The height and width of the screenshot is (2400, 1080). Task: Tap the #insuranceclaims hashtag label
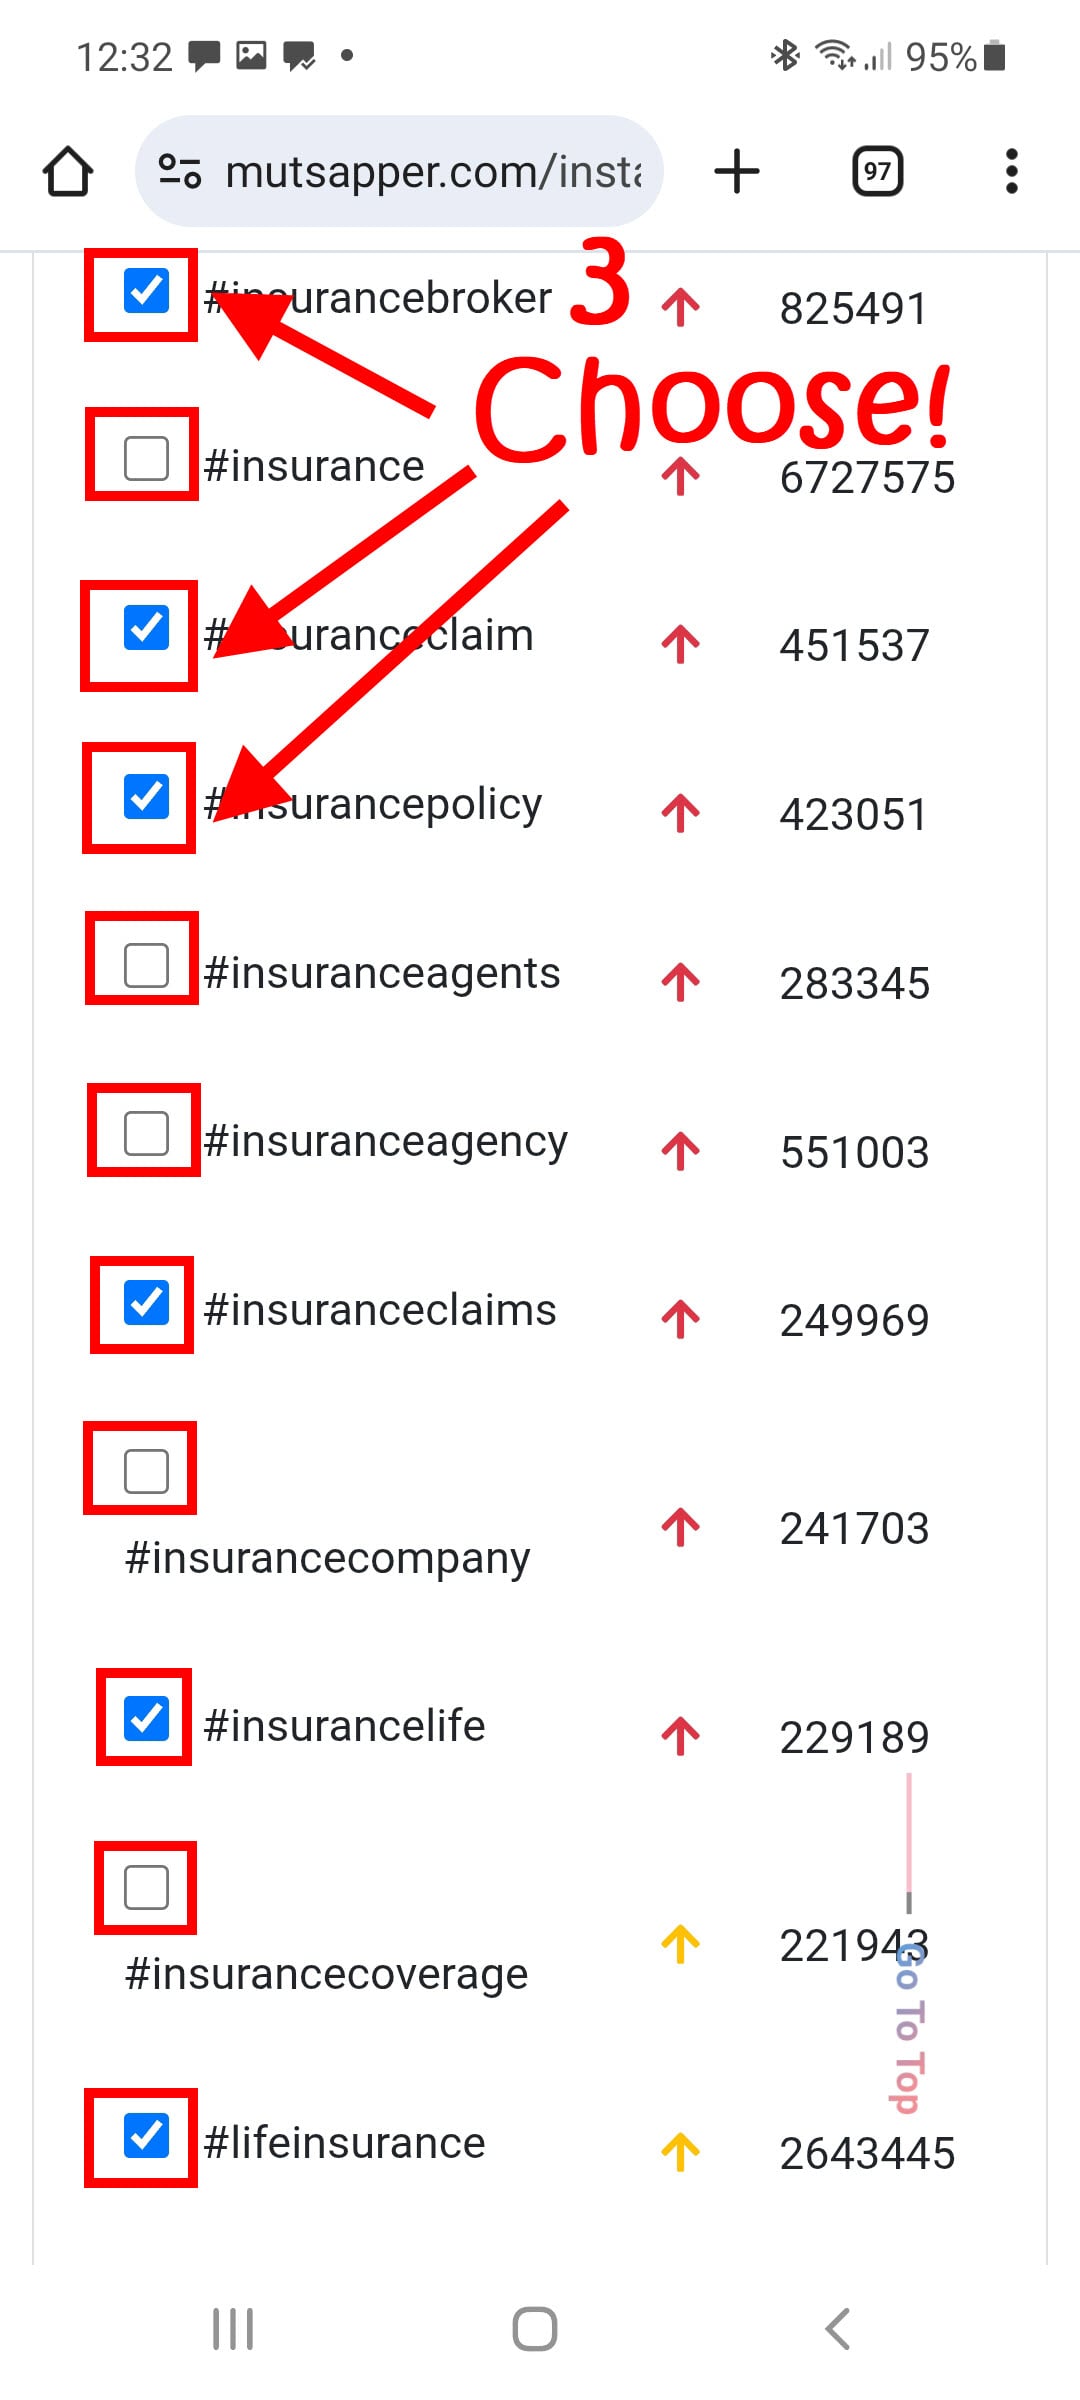click(380, 1310)
